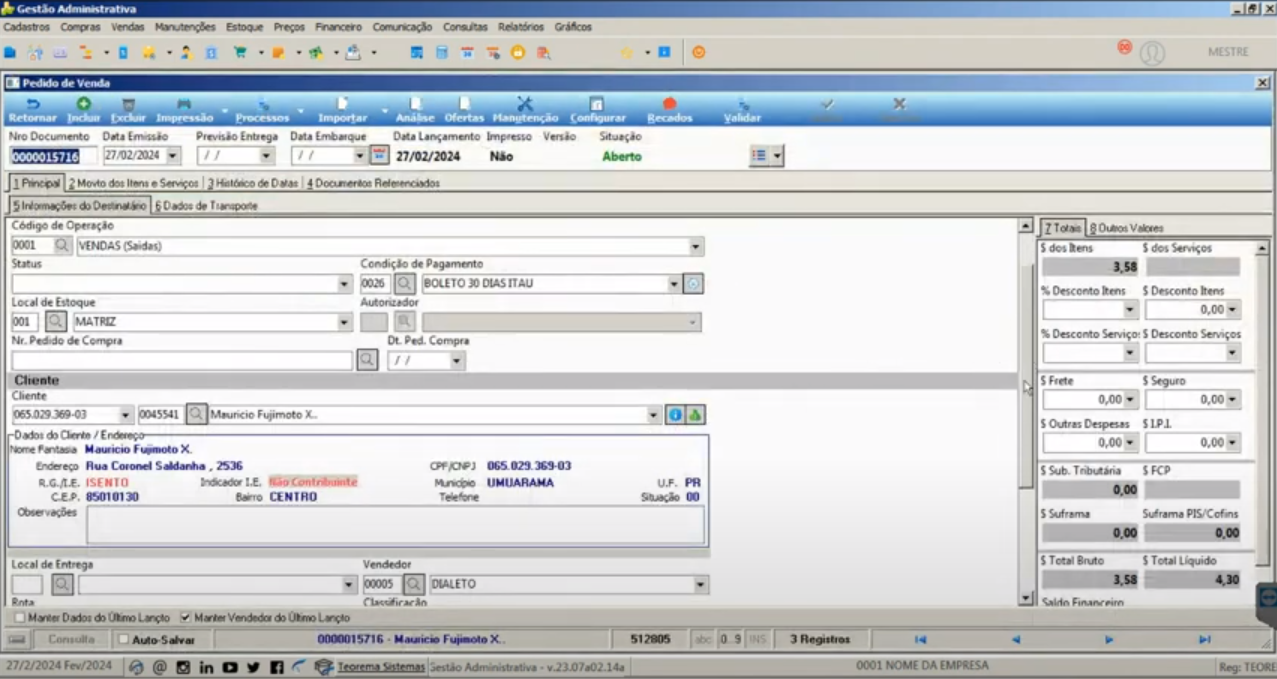Click search magnifier beside Local de Entrega
Image resolution: width=1277 pixels, height=679 pixels.
62,584
